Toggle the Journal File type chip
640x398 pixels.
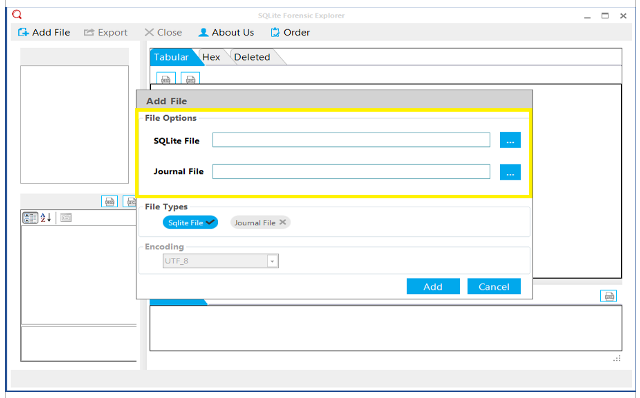260,222
